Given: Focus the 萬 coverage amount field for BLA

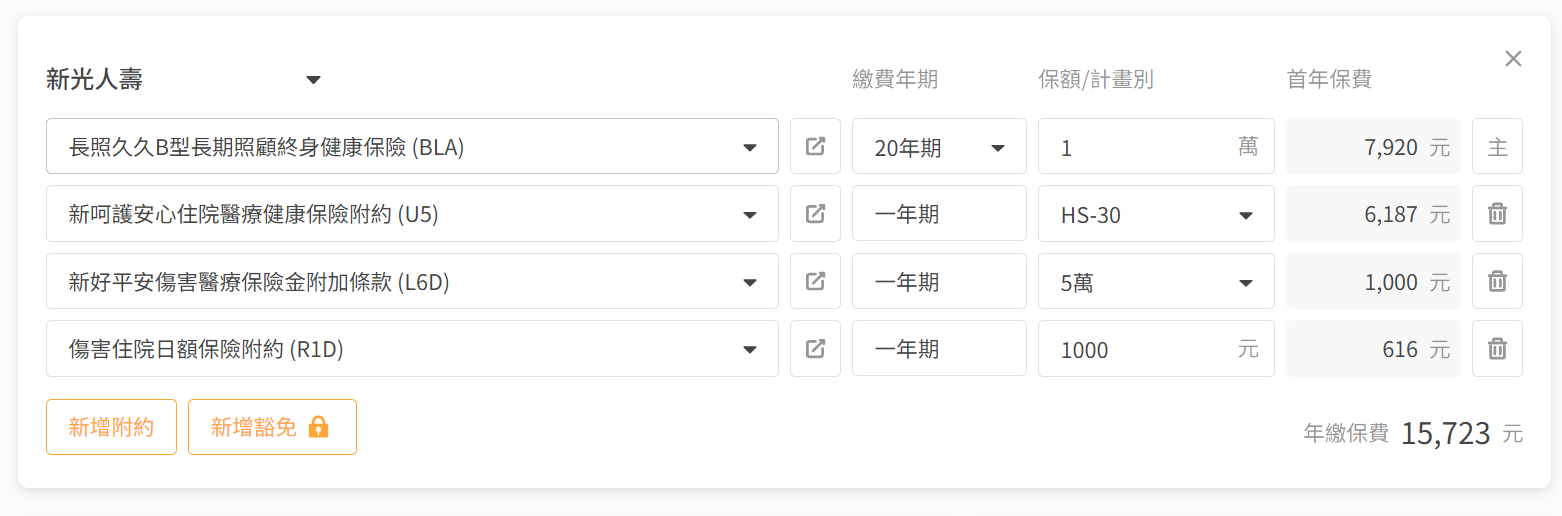Looking at the screenshot, I should point(1156,147).
